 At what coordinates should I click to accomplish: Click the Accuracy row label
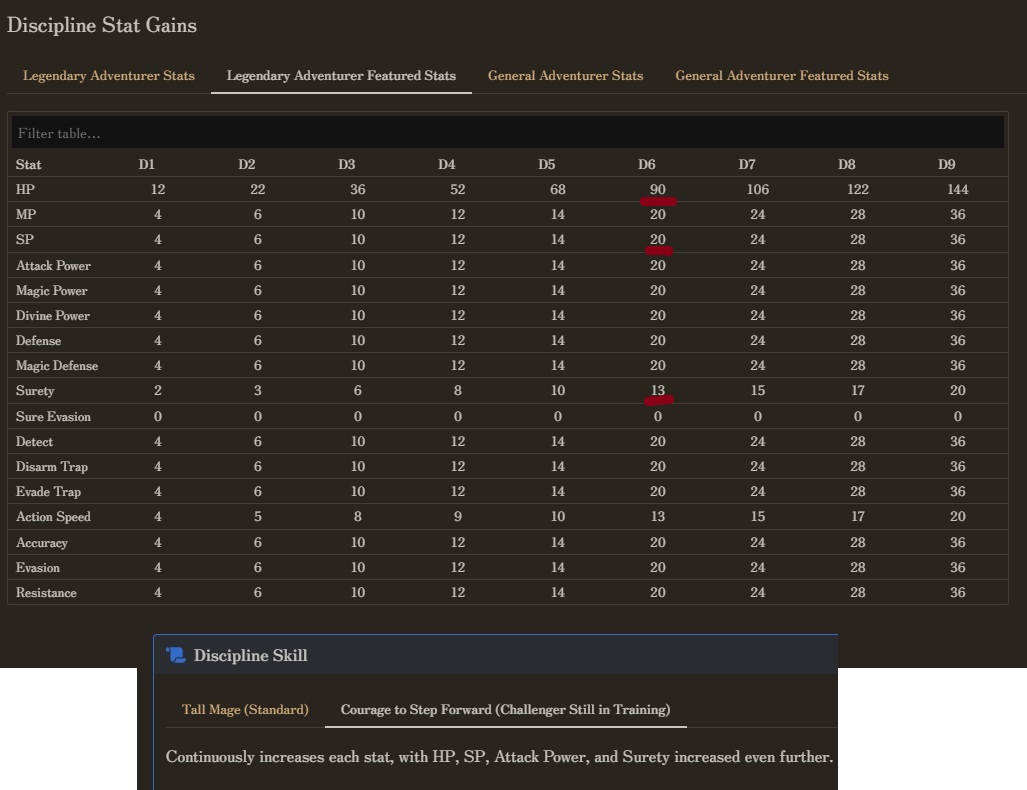pyautogui.click(x=41, y=542)
